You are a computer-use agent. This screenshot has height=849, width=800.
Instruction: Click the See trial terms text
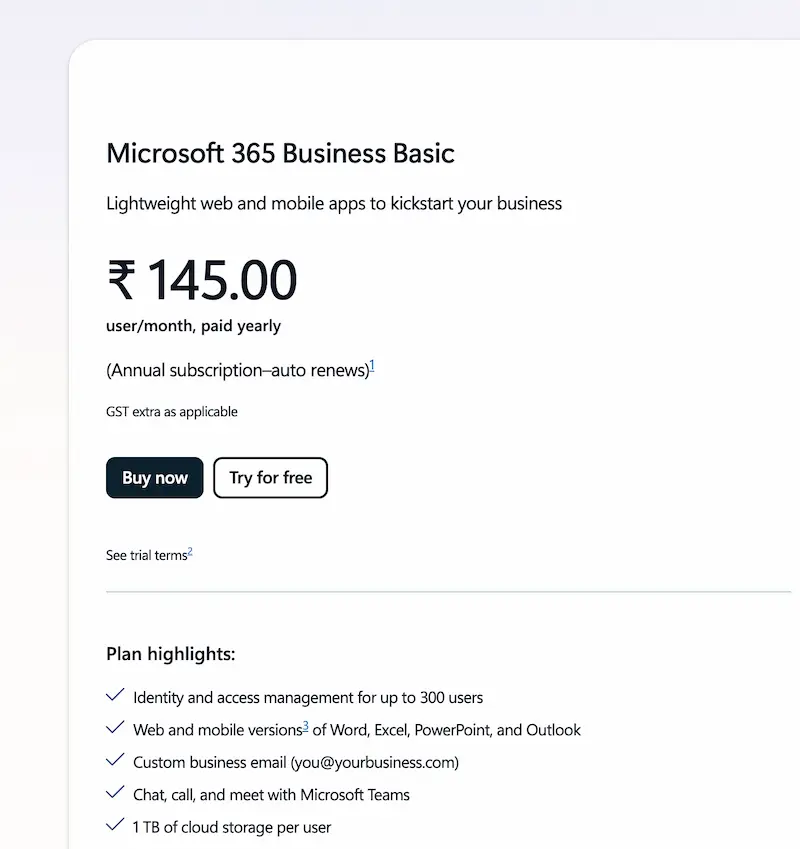click(x=146, y=555)
